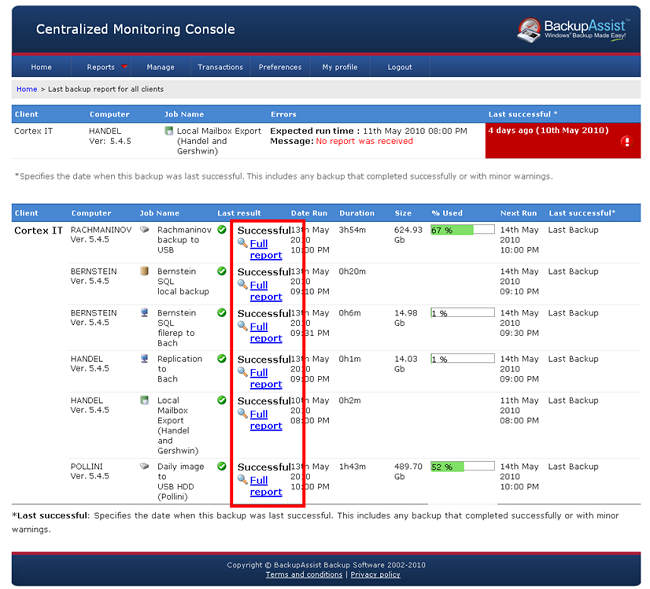Go to Transactions in the navigation bar
Image resolution: width=650 pixels, height=589 pixels.
pyautogui.click(x=220, y=67)
